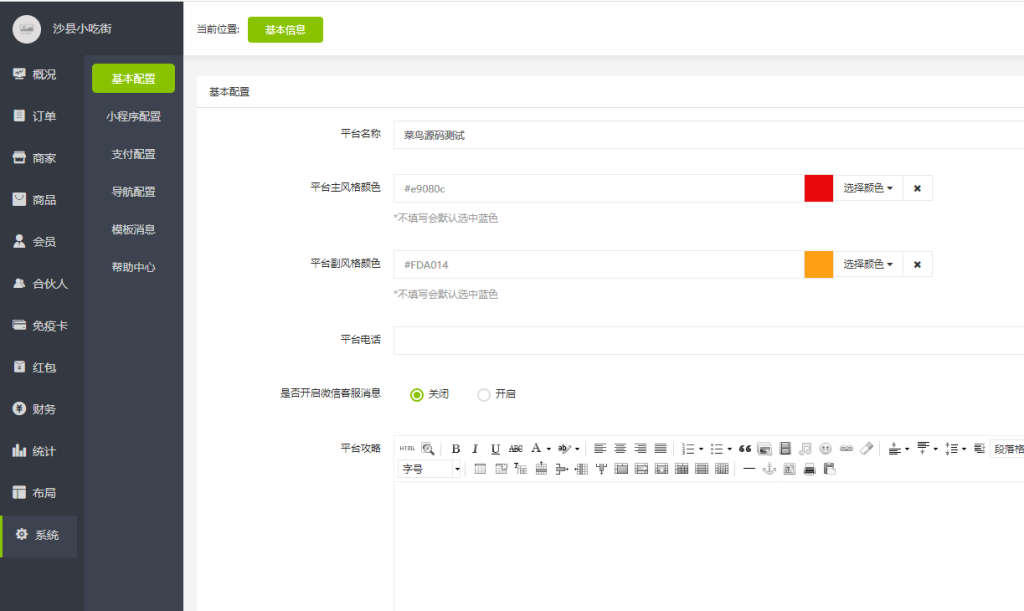Insert blockquote in editor
The width and height of the screenshot is (1024, 611).
pos(744,448)
